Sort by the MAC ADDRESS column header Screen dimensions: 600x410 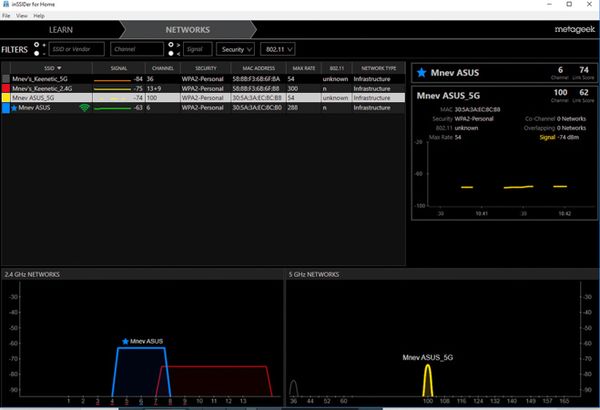pos(259,68)
